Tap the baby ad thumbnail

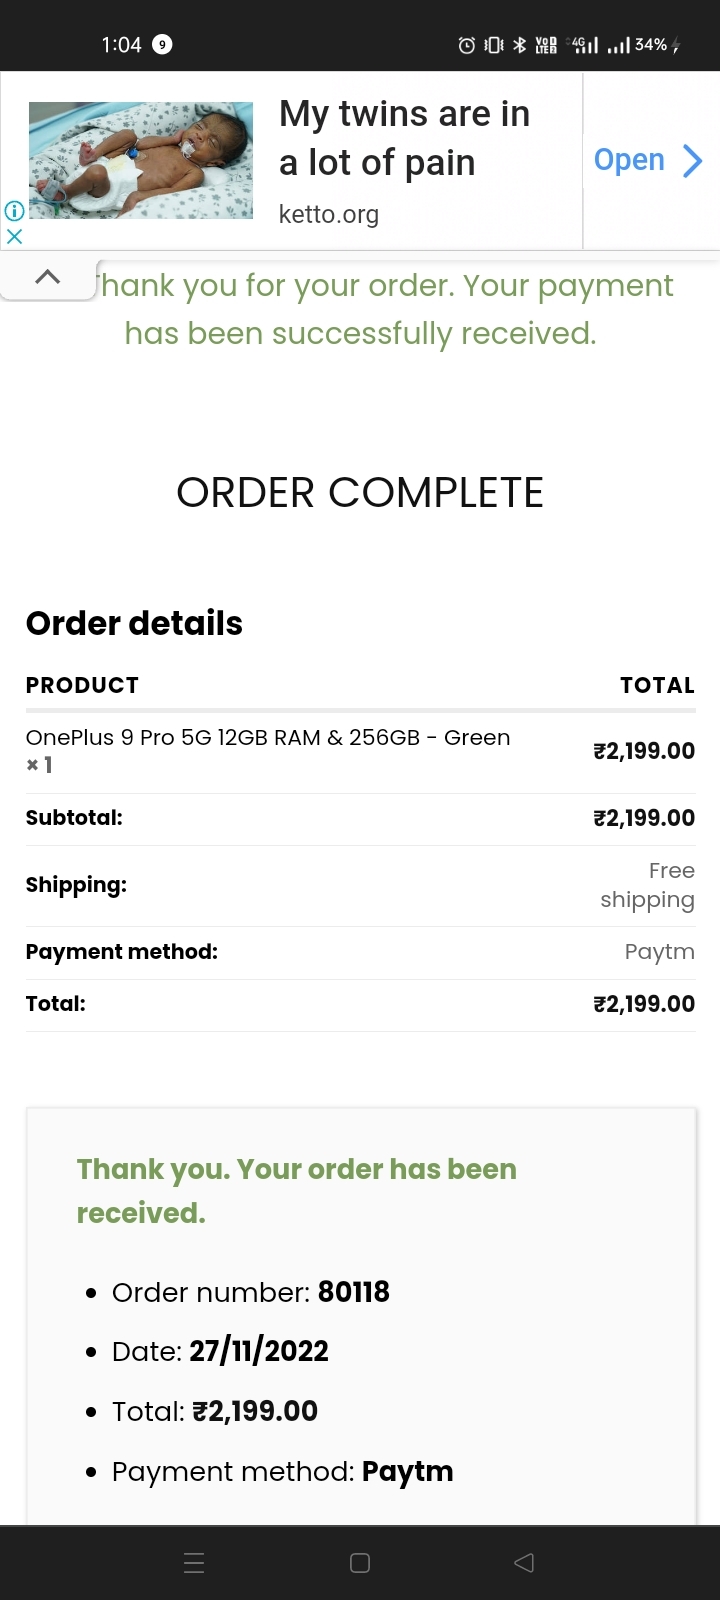tap(141, 160)
